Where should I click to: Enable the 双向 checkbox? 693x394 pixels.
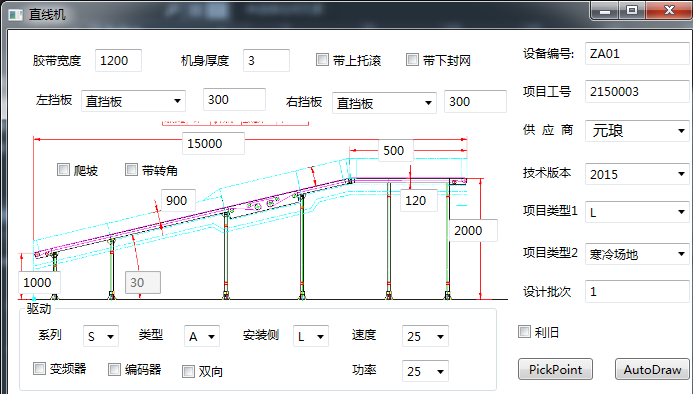(189, 371)
